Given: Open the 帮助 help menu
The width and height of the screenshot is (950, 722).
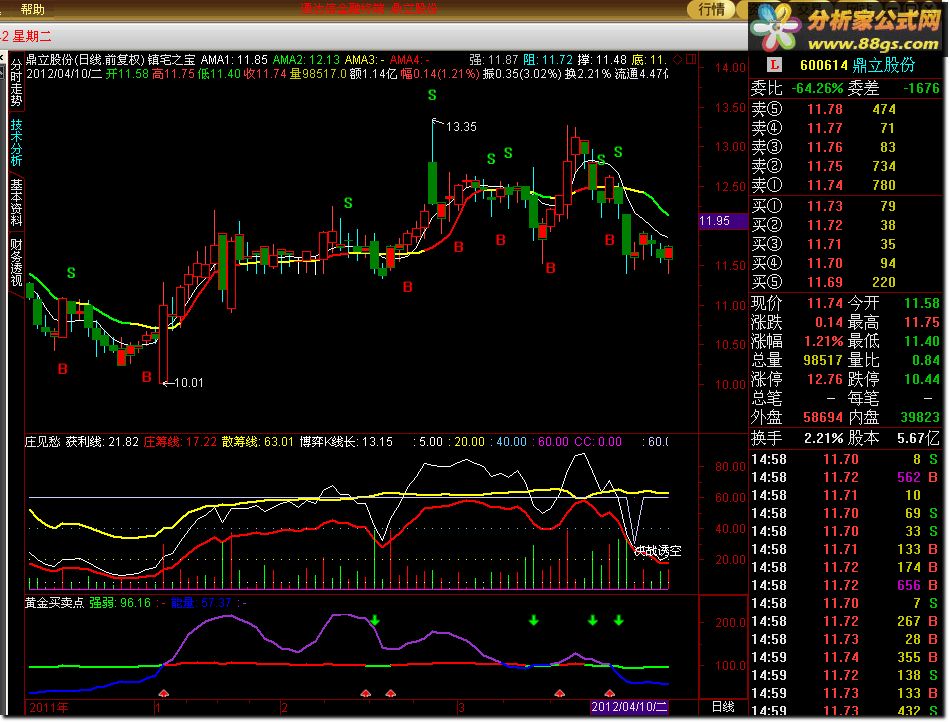Looking at the screenshot, I should [33, 9].
